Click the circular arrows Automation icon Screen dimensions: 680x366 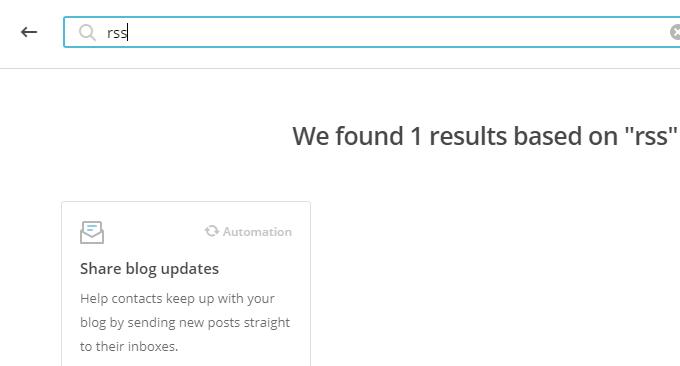[x=212, y=231]
